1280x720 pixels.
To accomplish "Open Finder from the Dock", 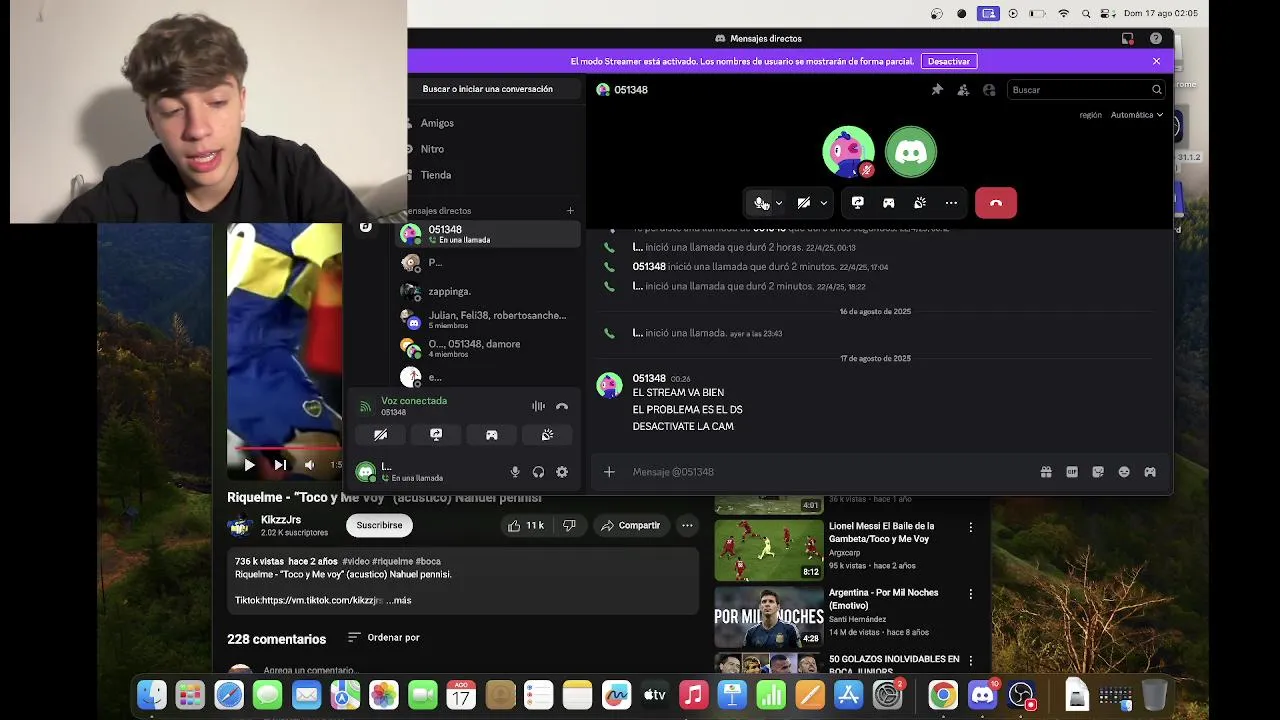I will (152, 695).
